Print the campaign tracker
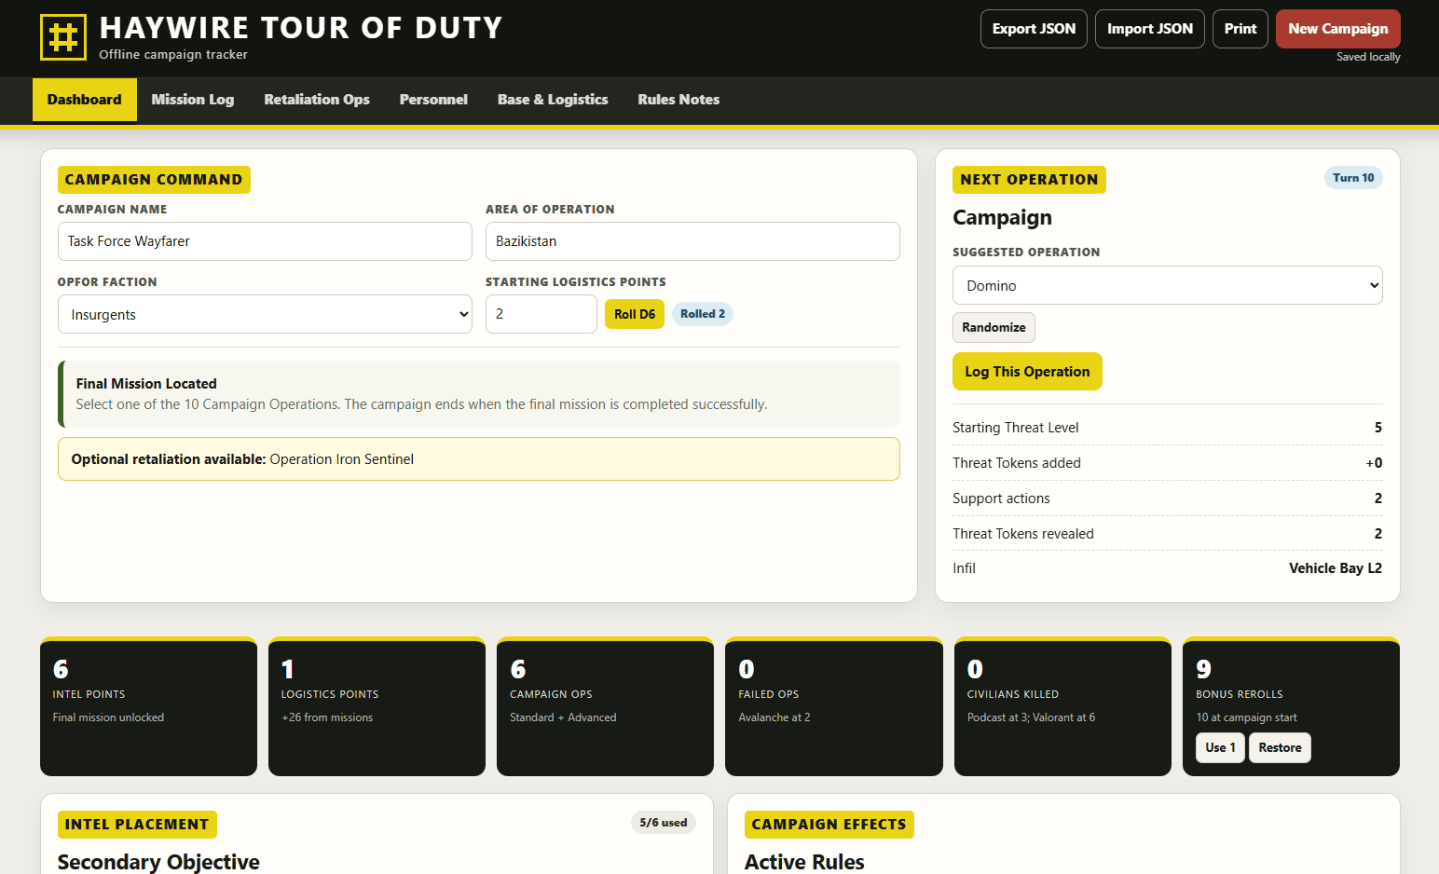The image size is (1439, 874). [1240, 29]
